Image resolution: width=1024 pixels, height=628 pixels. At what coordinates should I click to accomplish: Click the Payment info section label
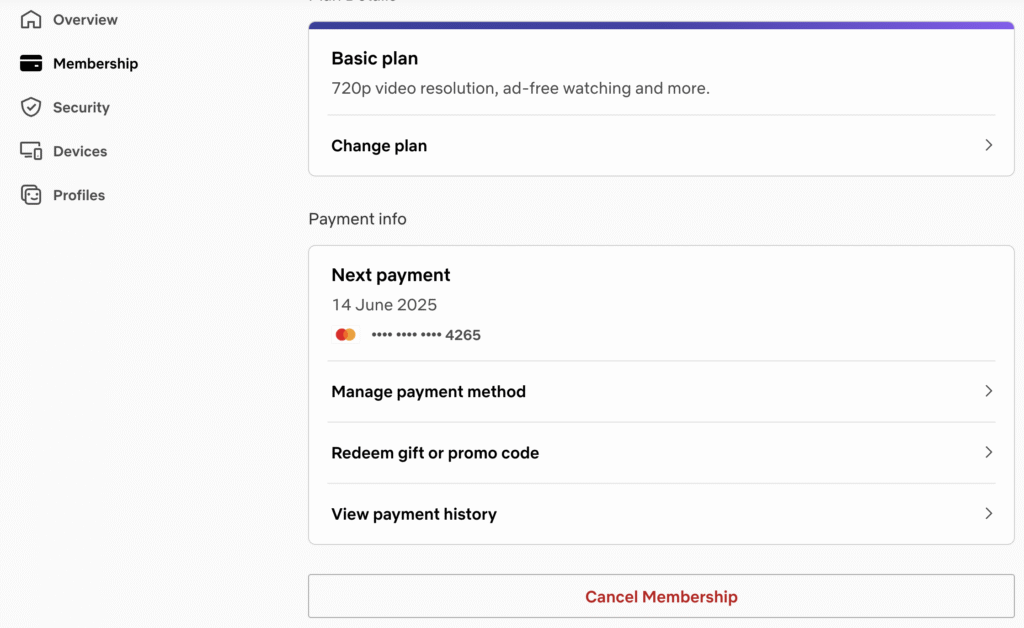(x=357, y=219)
